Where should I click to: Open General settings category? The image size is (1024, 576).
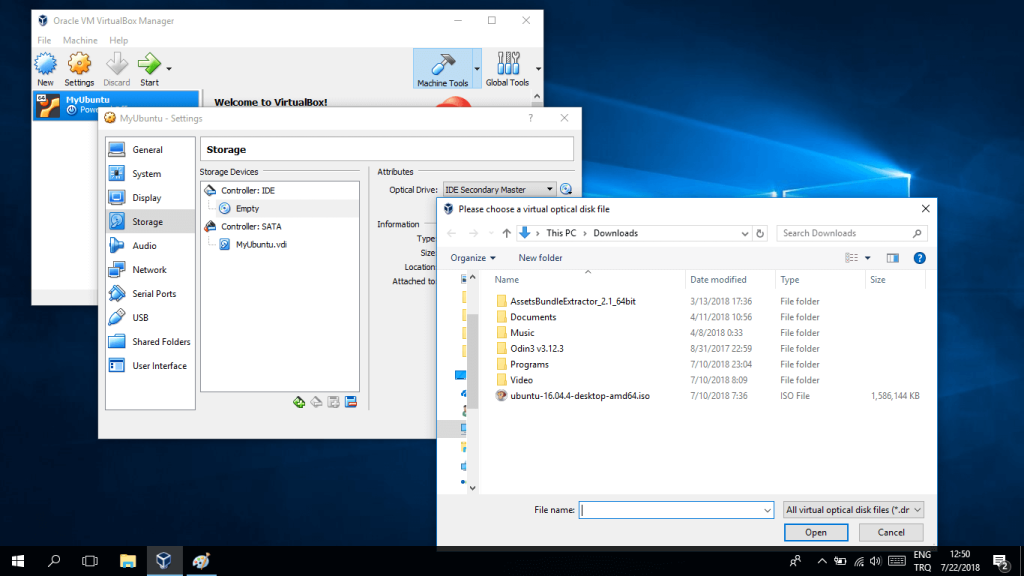click(x=150, y=150)
